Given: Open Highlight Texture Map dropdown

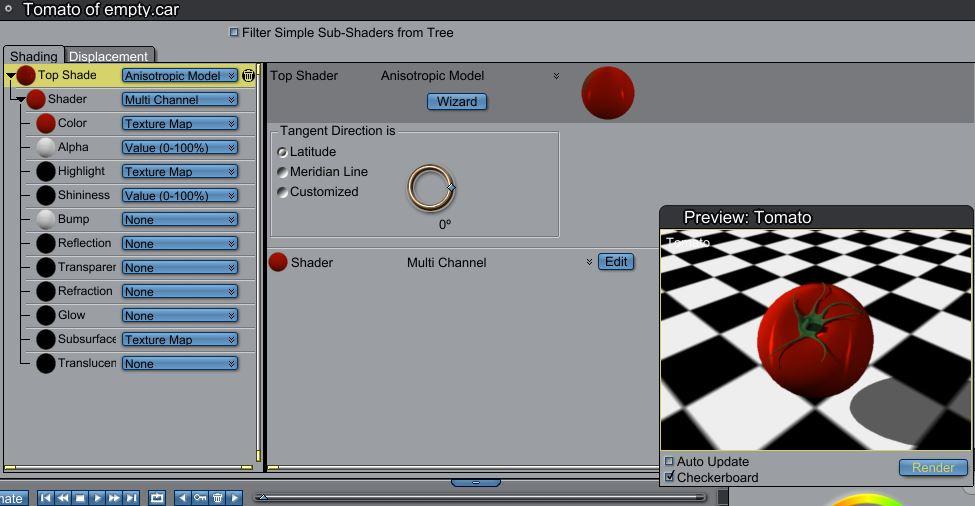Looking at the screenshot, I should pos(180,172).
